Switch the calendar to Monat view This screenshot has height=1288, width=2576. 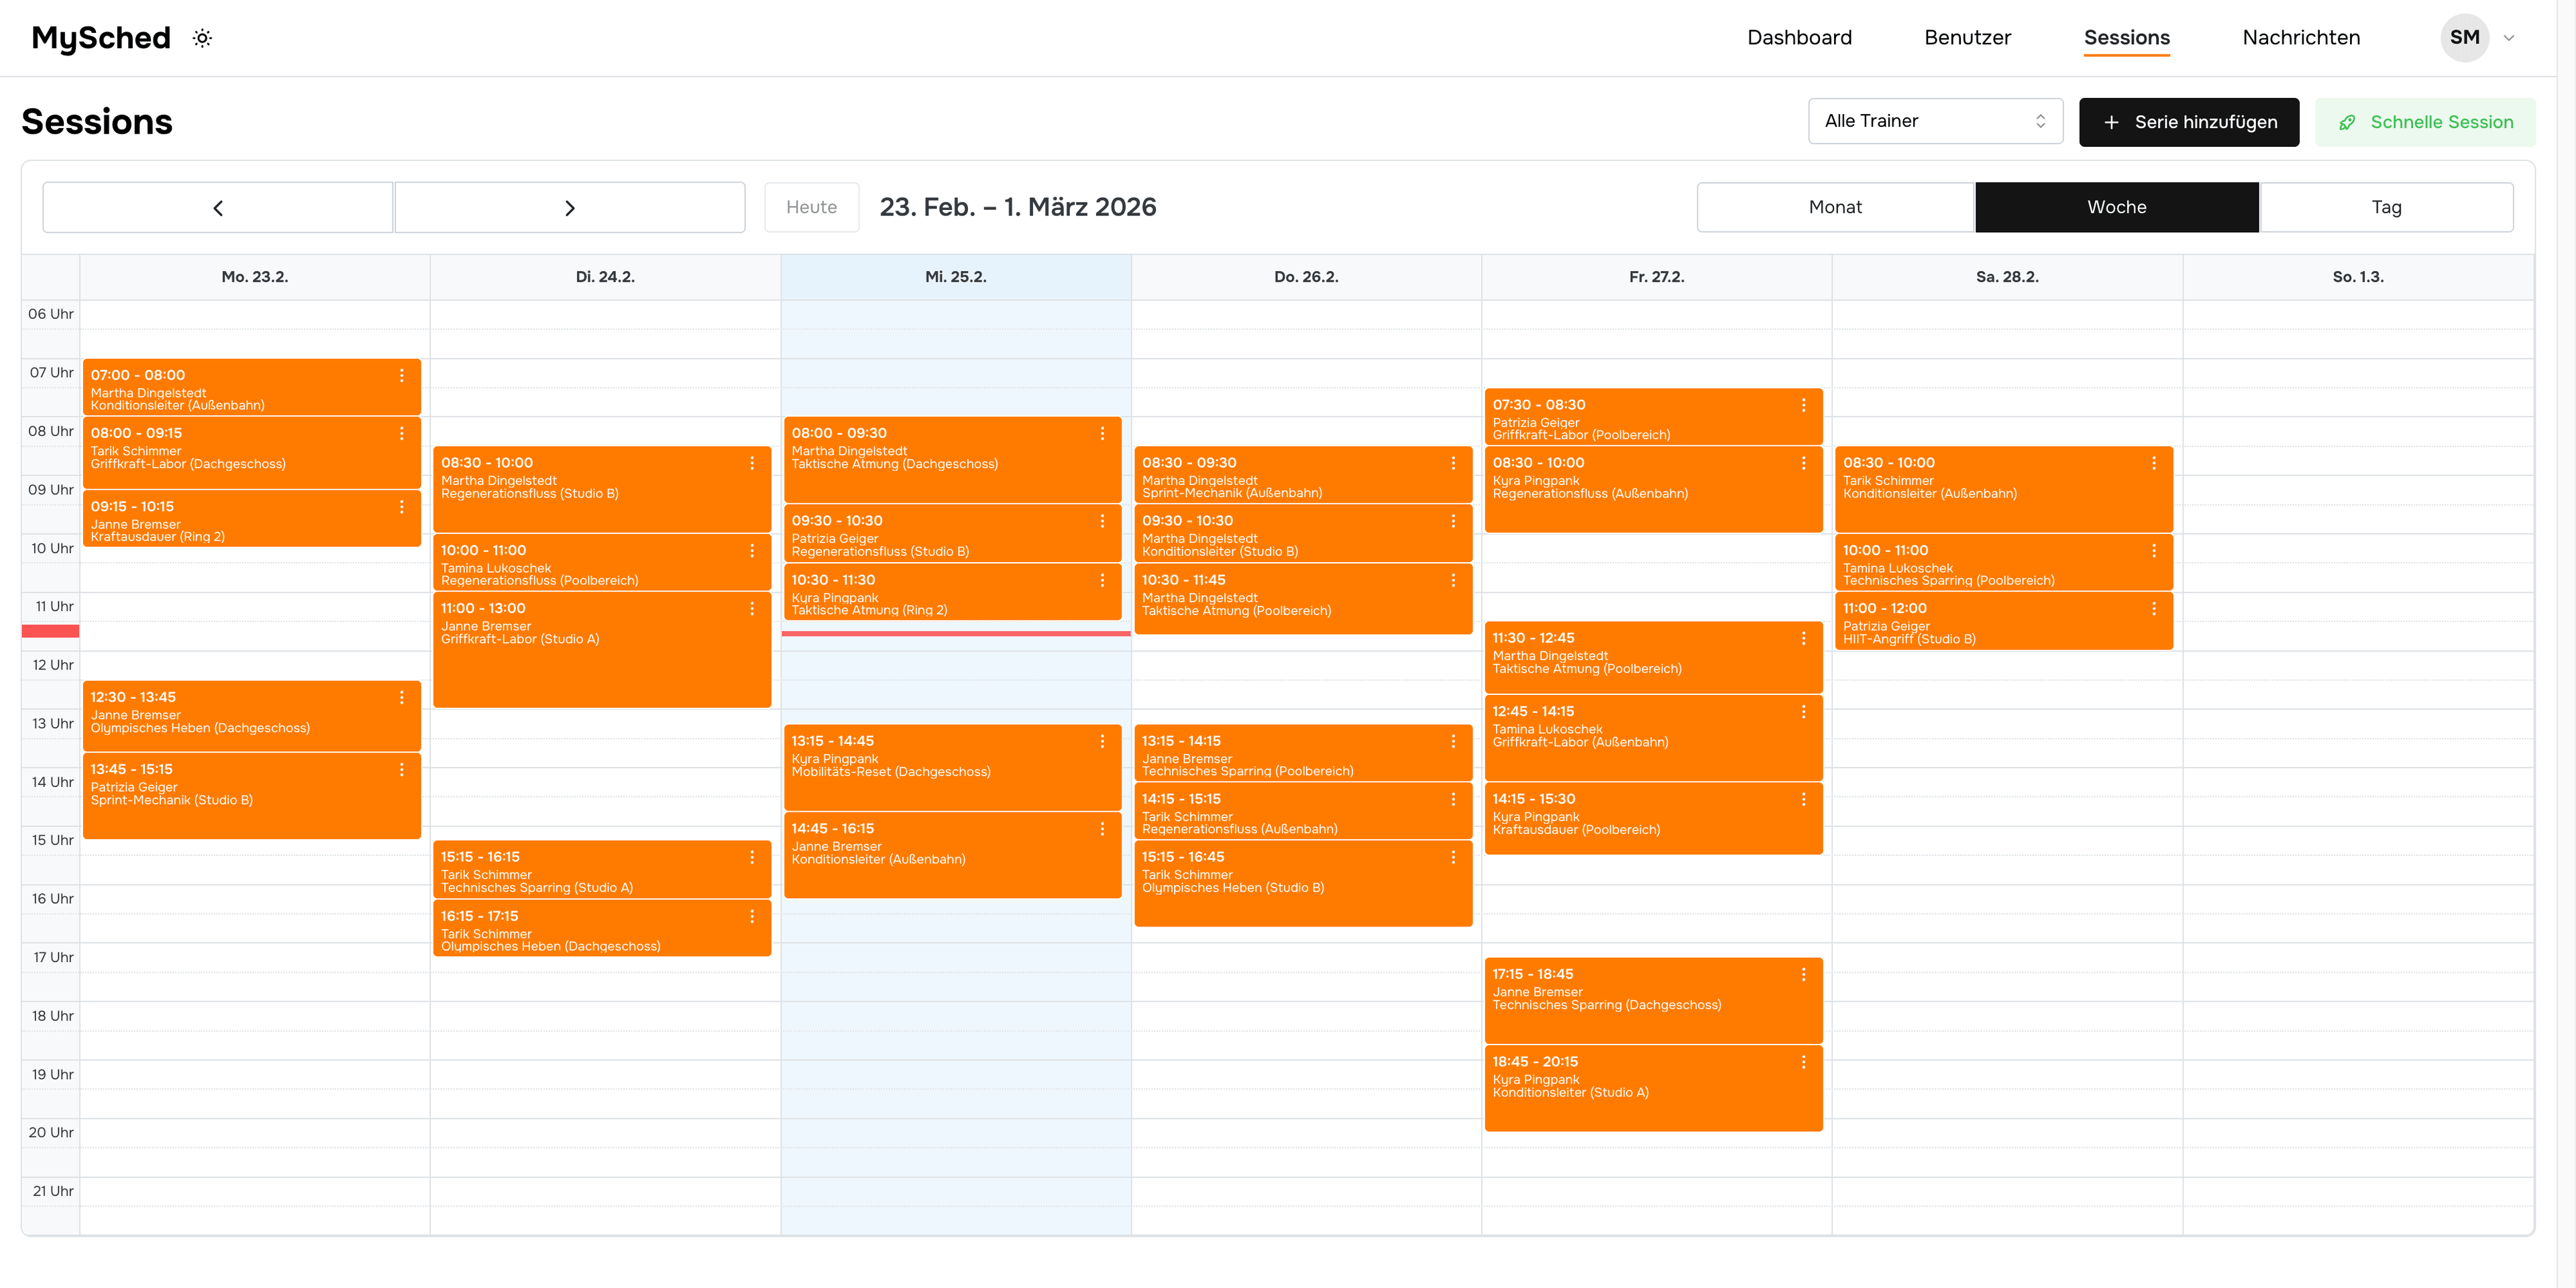1835,207
